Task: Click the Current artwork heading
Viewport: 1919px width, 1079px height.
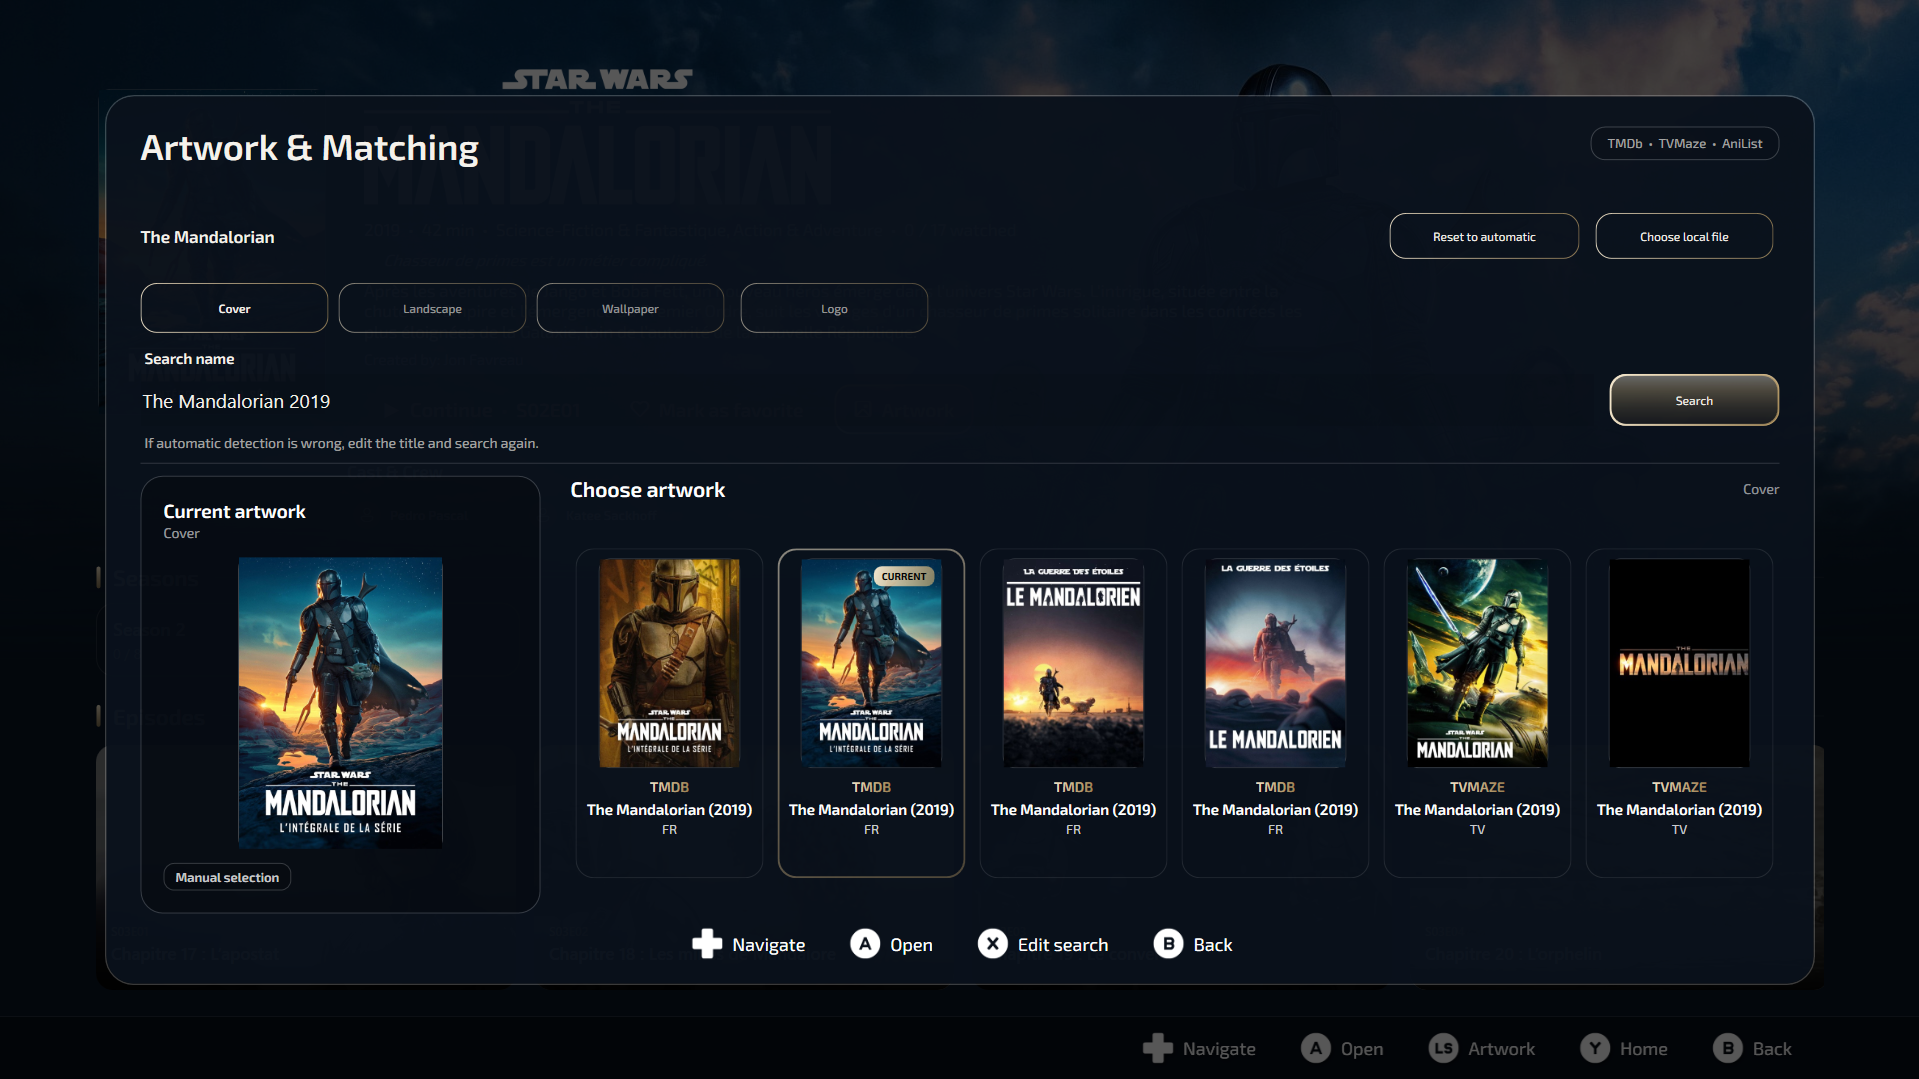Action: tap(234, 511)
